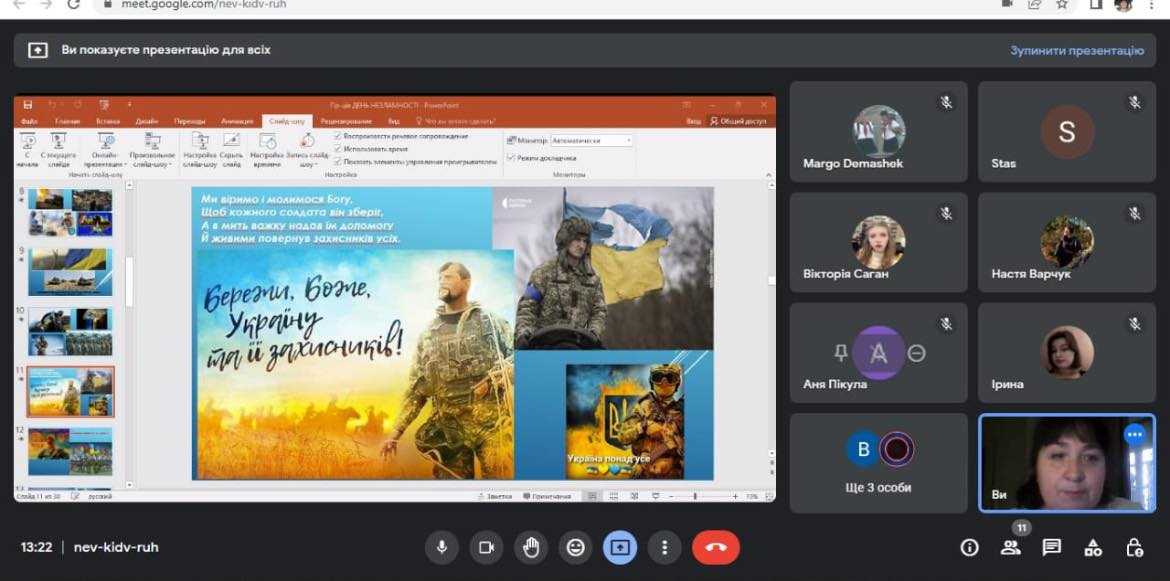Open meeting details info icon
This screenshot has width=1170, height=581.
[969, 547]
